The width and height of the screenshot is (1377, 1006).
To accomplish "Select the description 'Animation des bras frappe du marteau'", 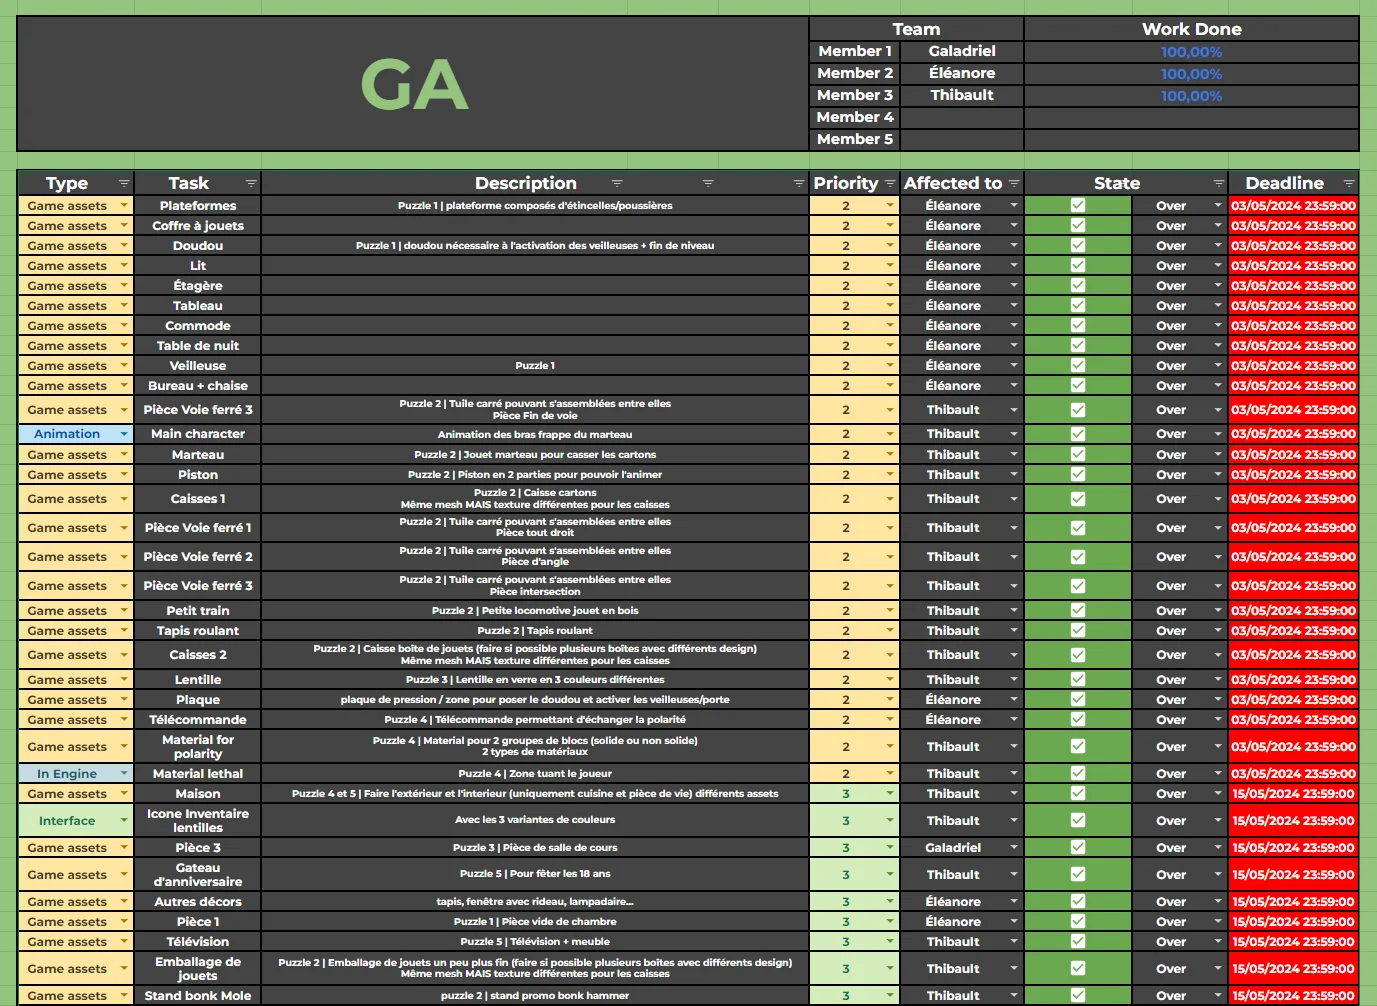I will pyautogui.click(x=535, y=434).
